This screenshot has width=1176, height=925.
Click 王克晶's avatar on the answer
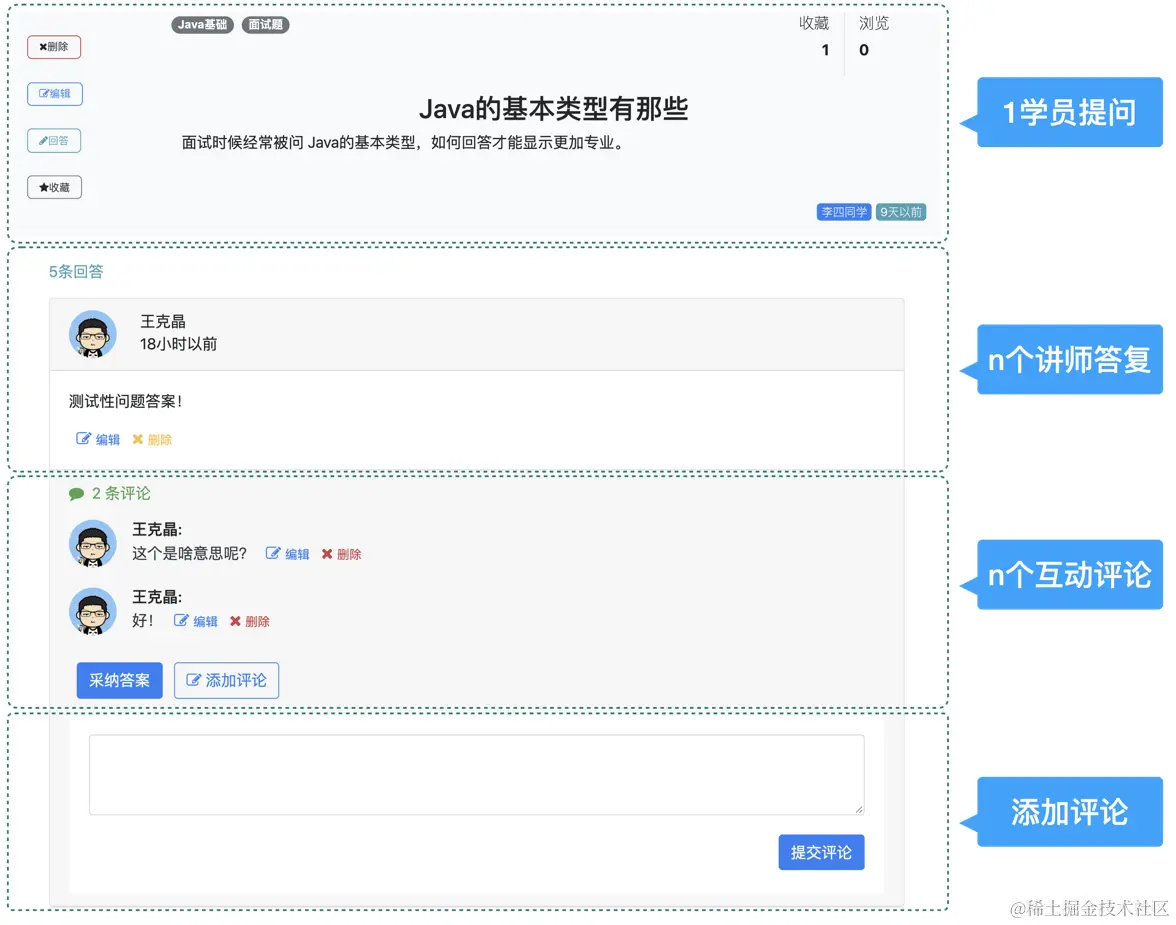[x=92, y=333]
